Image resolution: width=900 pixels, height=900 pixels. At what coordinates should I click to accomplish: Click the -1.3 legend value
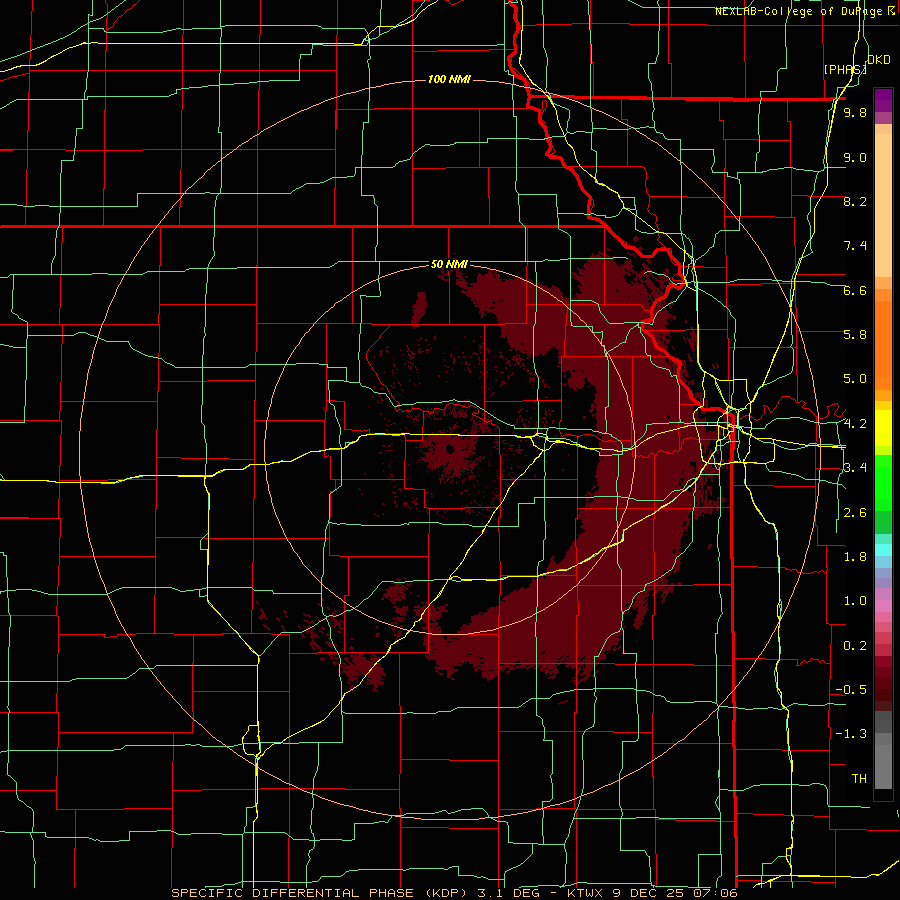pos(851,734)
